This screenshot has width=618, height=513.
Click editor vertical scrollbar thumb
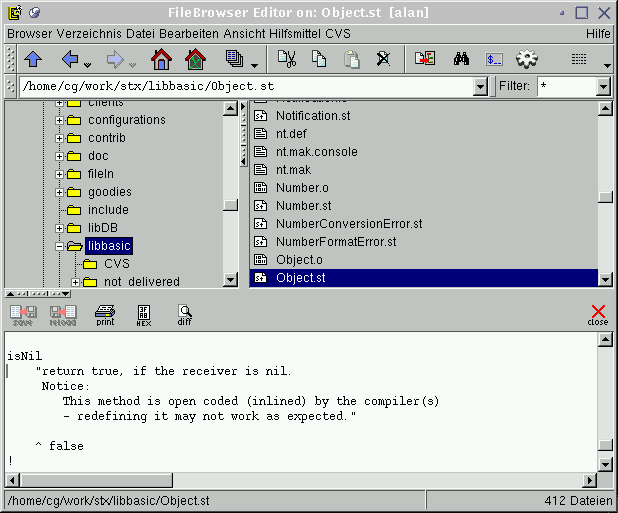pos(605,445)
